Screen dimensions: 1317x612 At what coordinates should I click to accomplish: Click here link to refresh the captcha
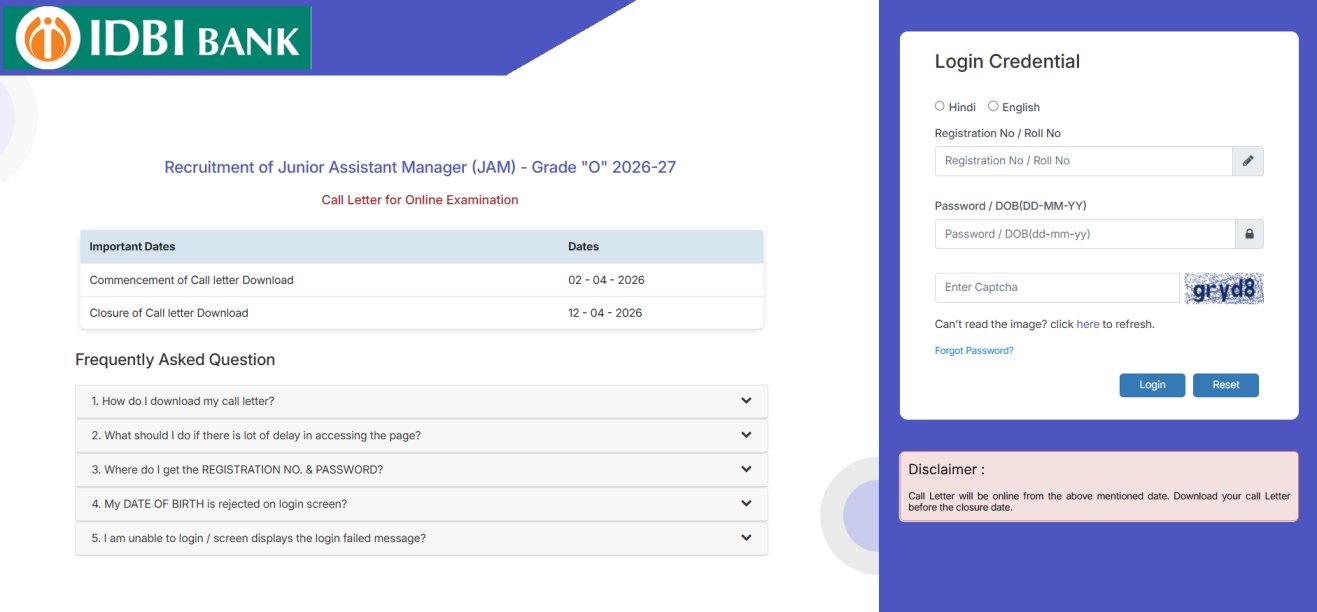(1087, 323)
